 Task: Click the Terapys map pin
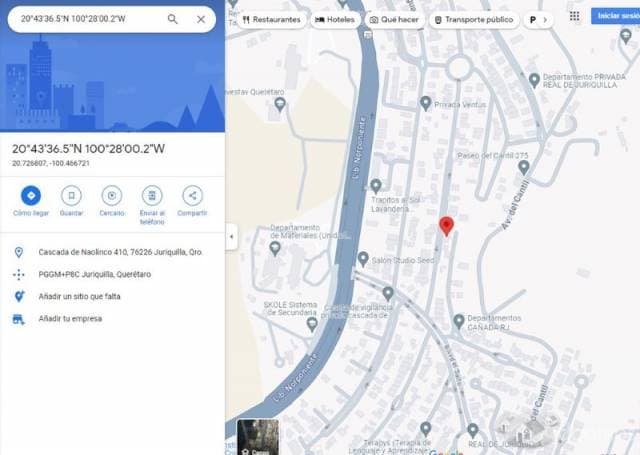point(425,429)
